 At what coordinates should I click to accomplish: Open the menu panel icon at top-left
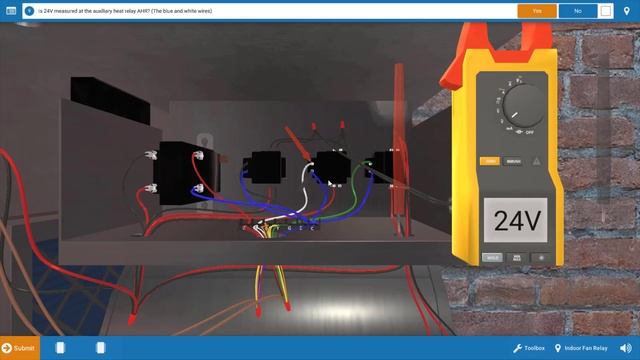click(x=11, y=11)
